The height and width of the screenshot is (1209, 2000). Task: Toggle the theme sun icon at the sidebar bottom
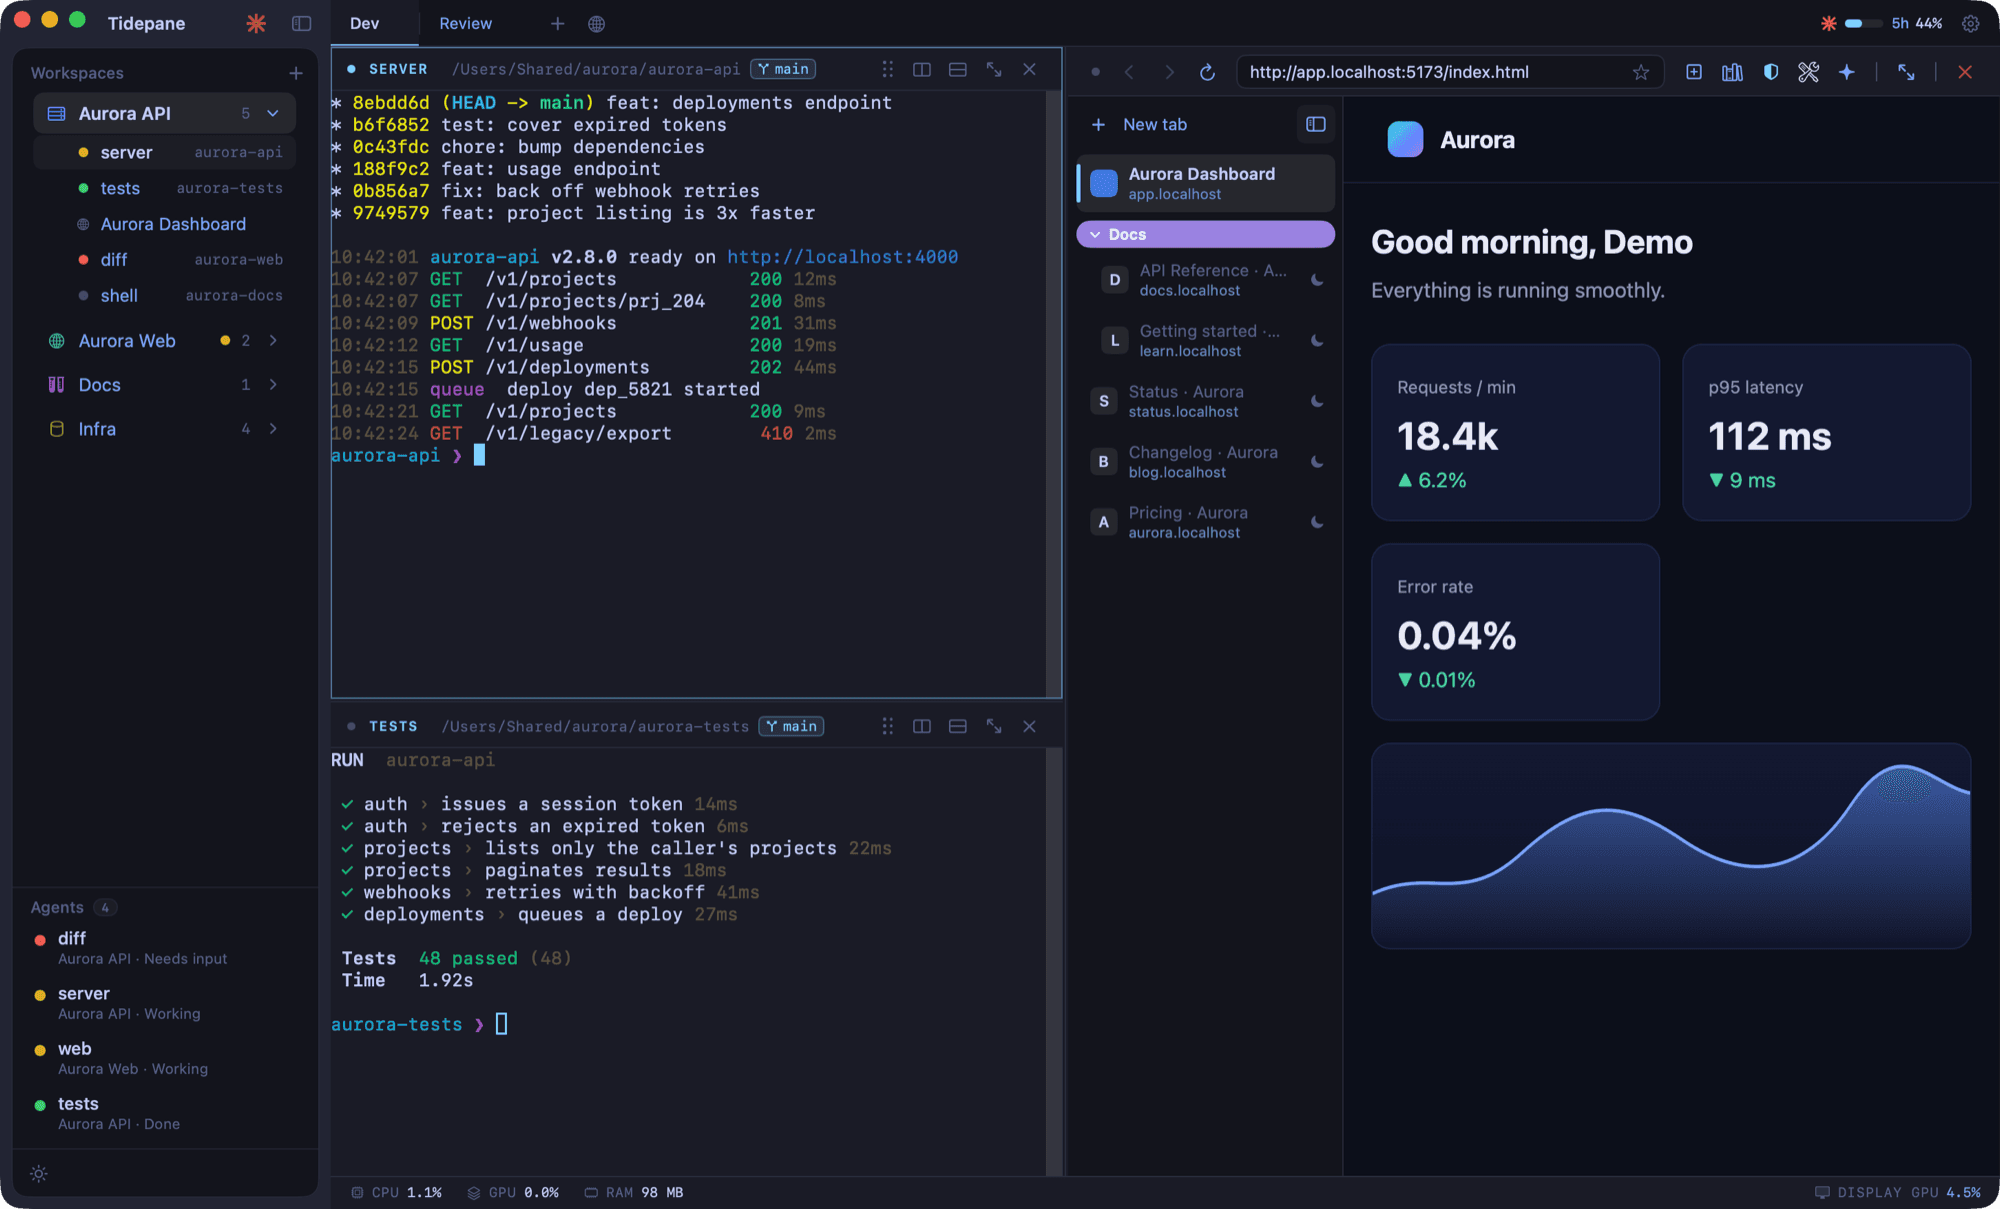39,1174
